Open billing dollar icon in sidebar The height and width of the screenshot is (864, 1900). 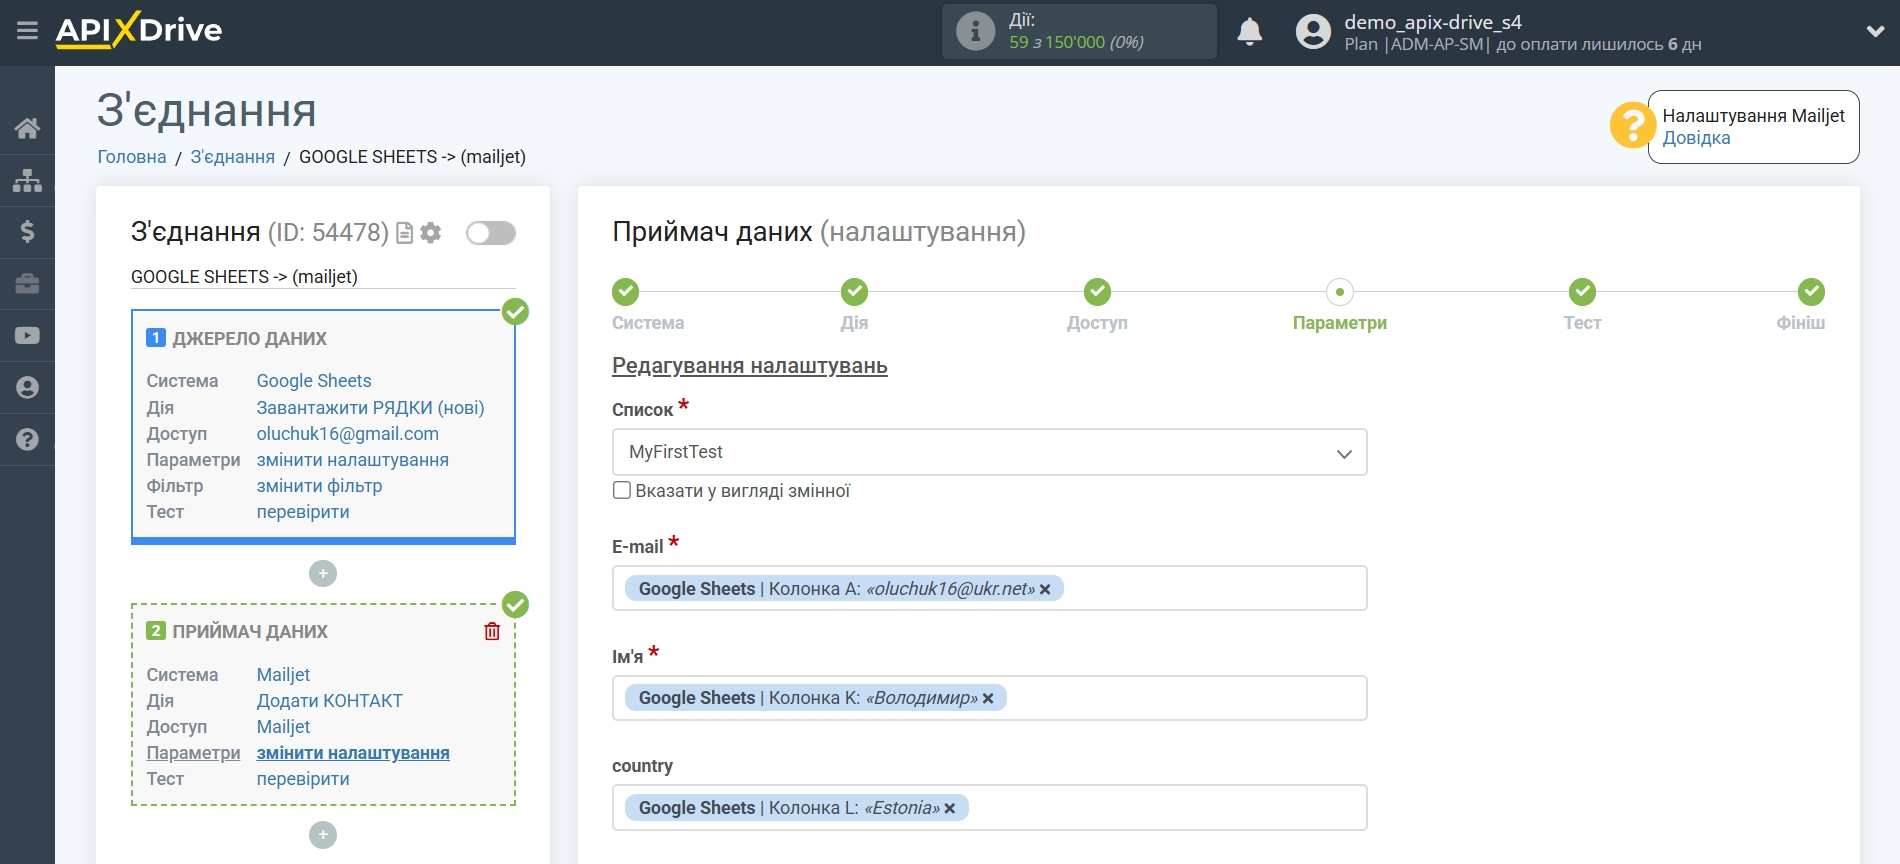27,232
